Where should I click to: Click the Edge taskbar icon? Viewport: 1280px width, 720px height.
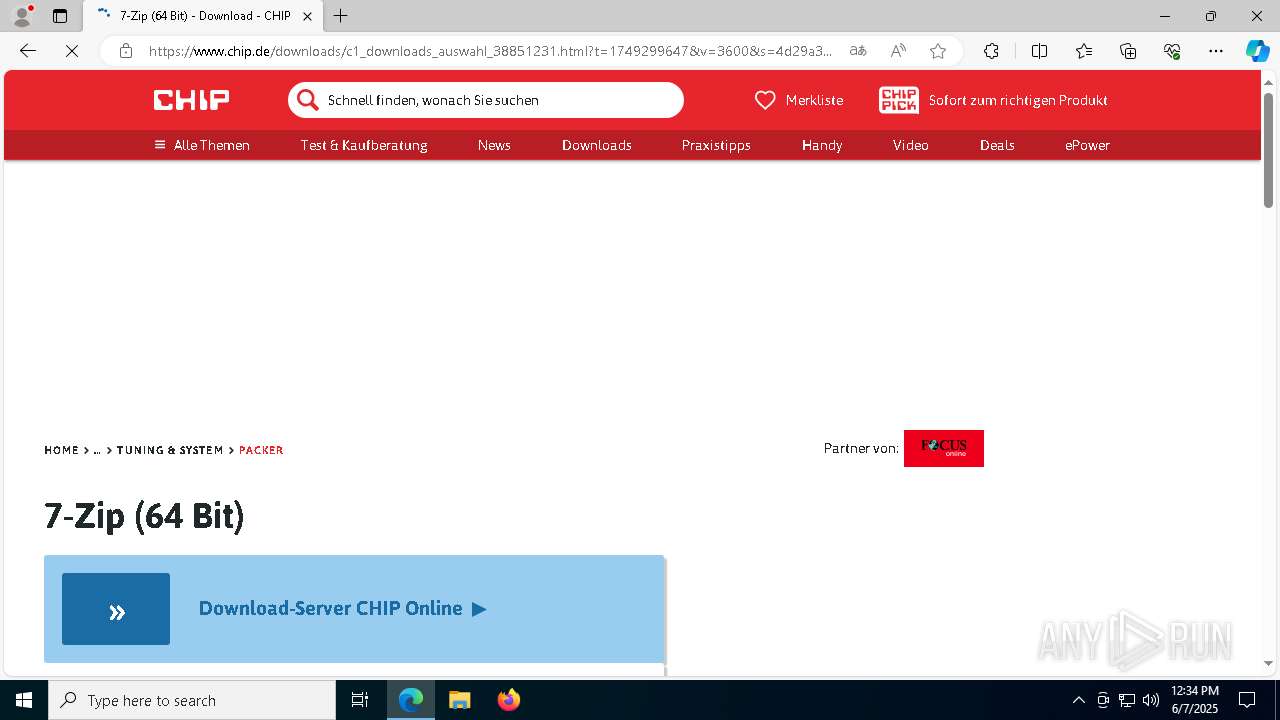[411, 700]
